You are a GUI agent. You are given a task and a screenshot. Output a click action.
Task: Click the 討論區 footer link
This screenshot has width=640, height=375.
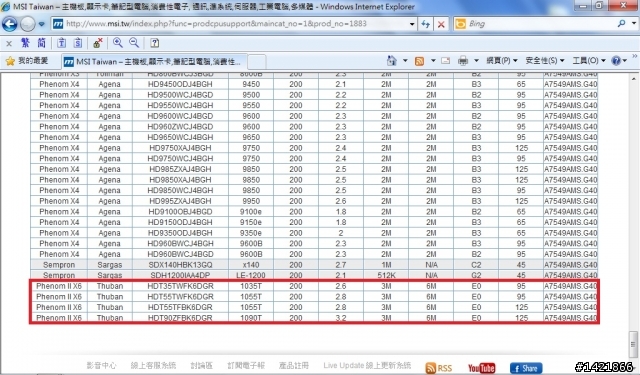202,366
